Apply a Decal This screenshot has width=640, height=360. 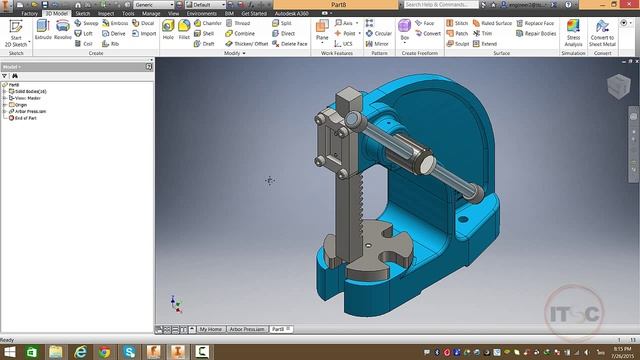(x=143, y=23)
